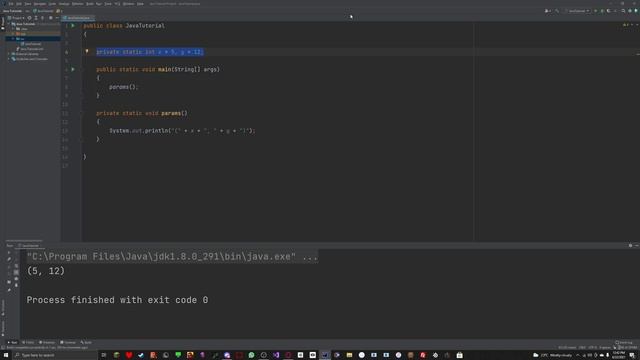Run class from gutter arrow beside JavaTutorial declaration

(x=73, y=25)
